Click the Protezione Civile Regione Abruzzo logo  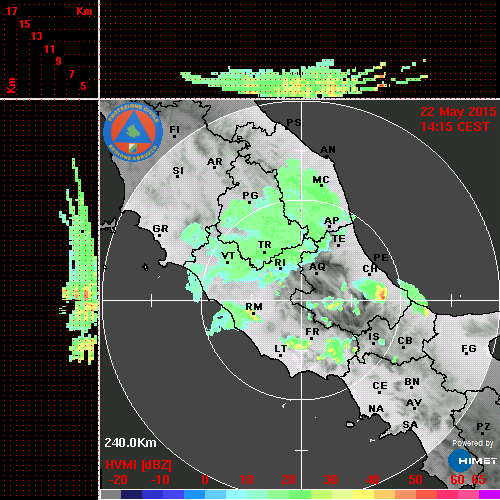point(133,132)
